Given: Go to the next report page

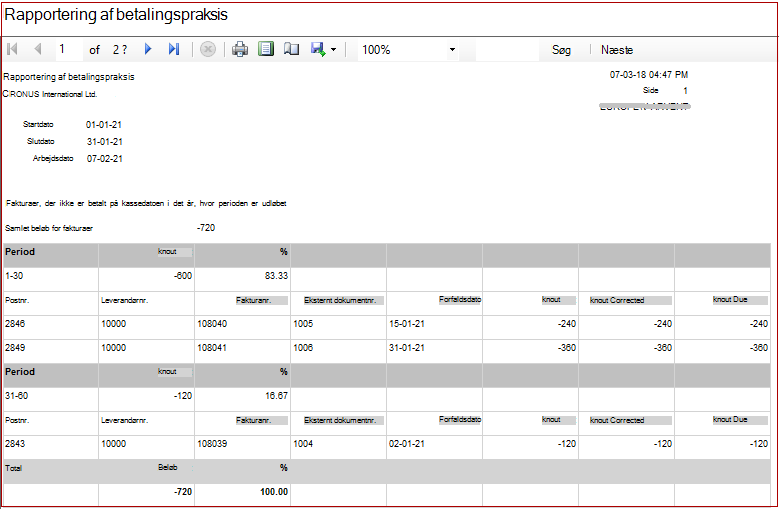Looking at the screenshot, I should (x=148, y=49).
